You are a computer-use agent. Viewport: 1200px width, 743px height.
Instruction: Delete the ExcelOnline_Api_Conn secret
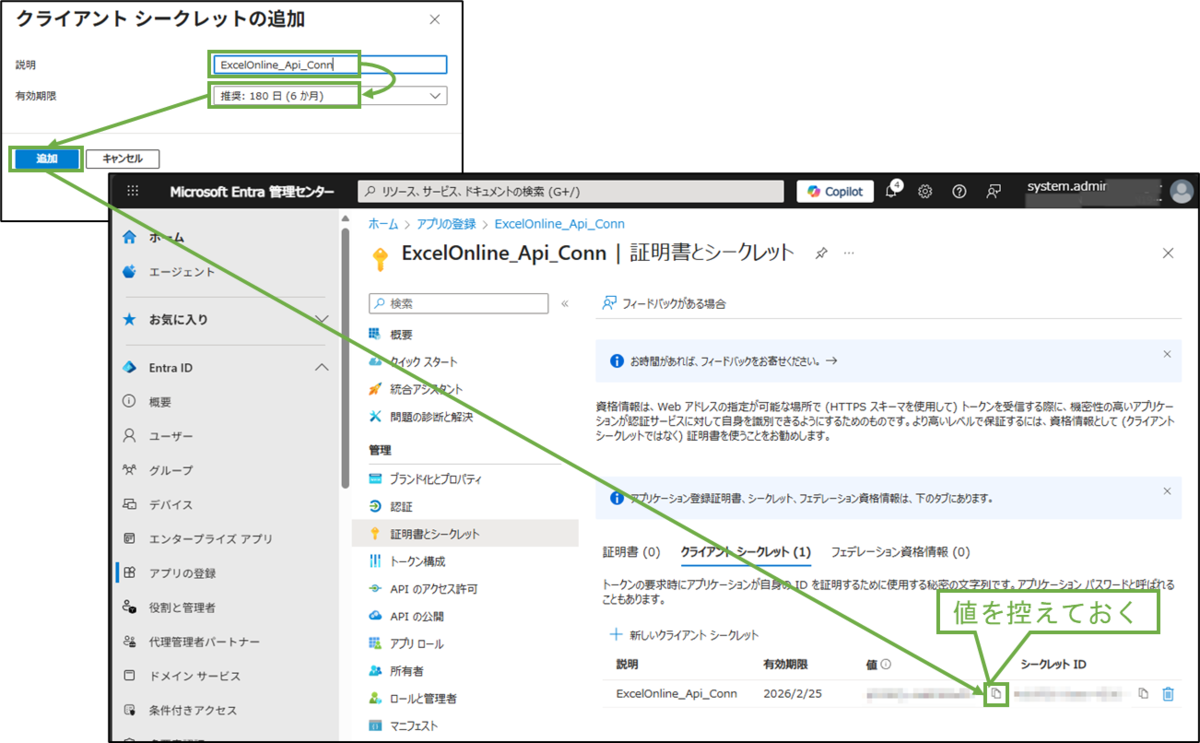(x=1168, y=693)
